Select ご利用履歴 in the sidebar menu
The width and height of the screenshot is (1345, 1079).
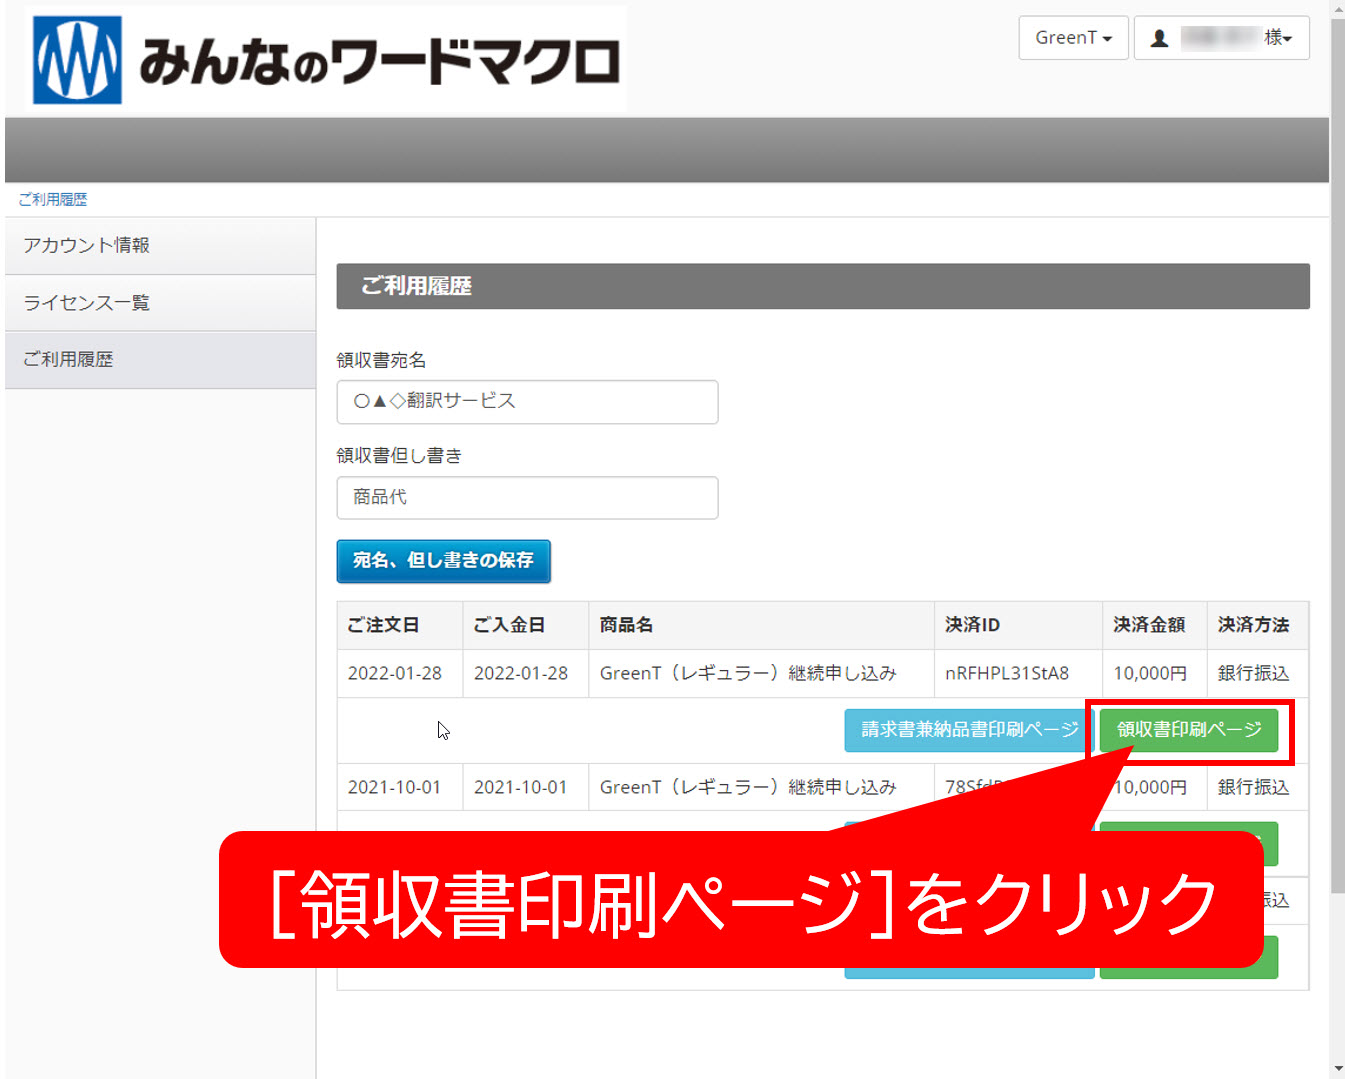coord(69,360)
